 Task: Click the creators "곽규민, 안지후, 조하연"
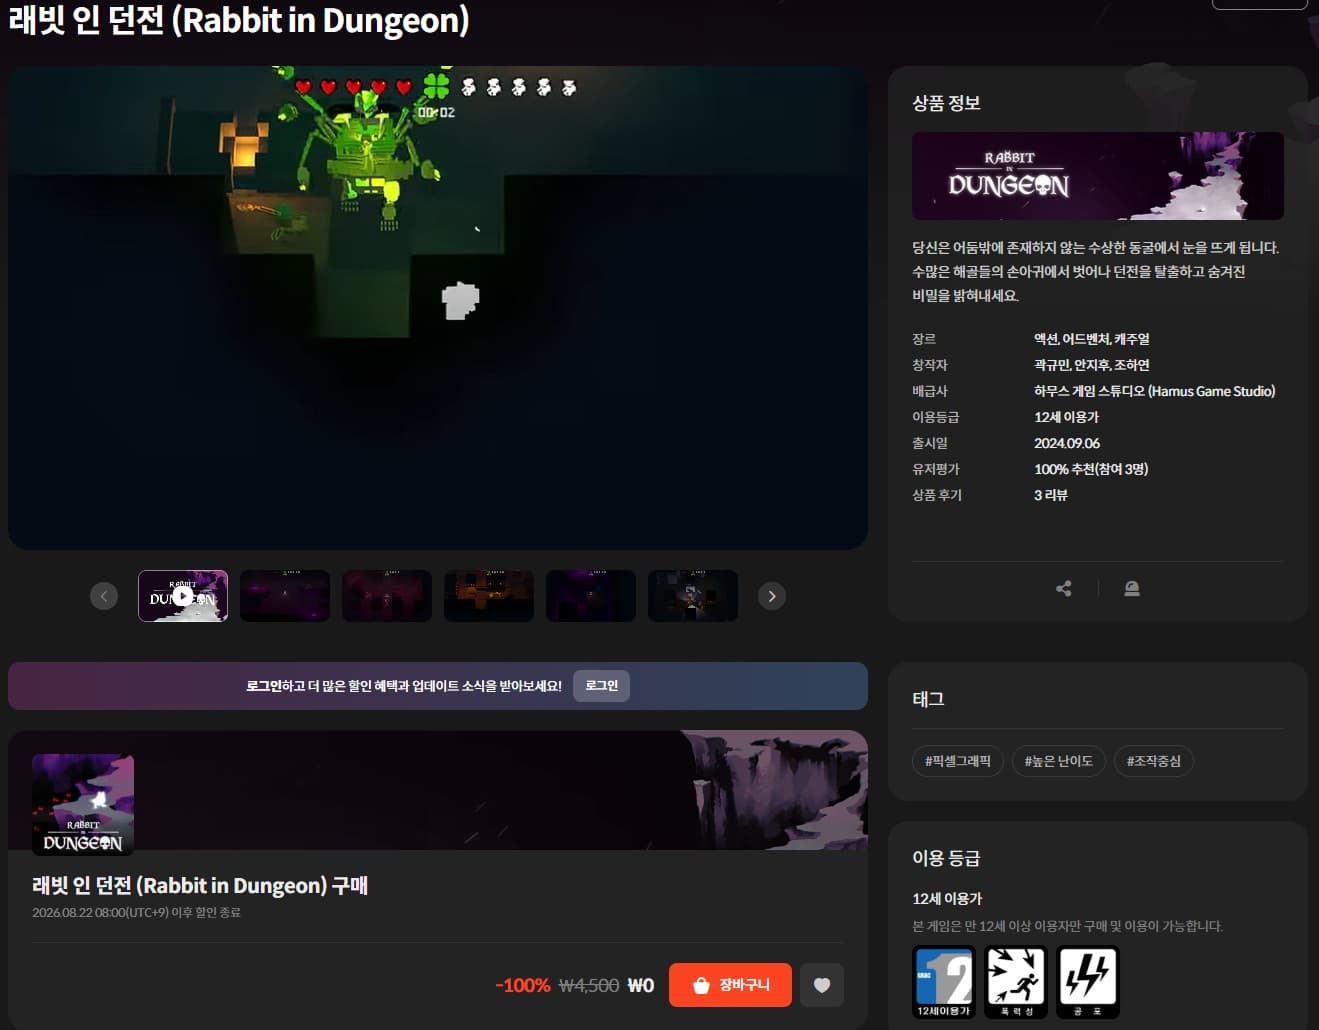pos(1092,365)
